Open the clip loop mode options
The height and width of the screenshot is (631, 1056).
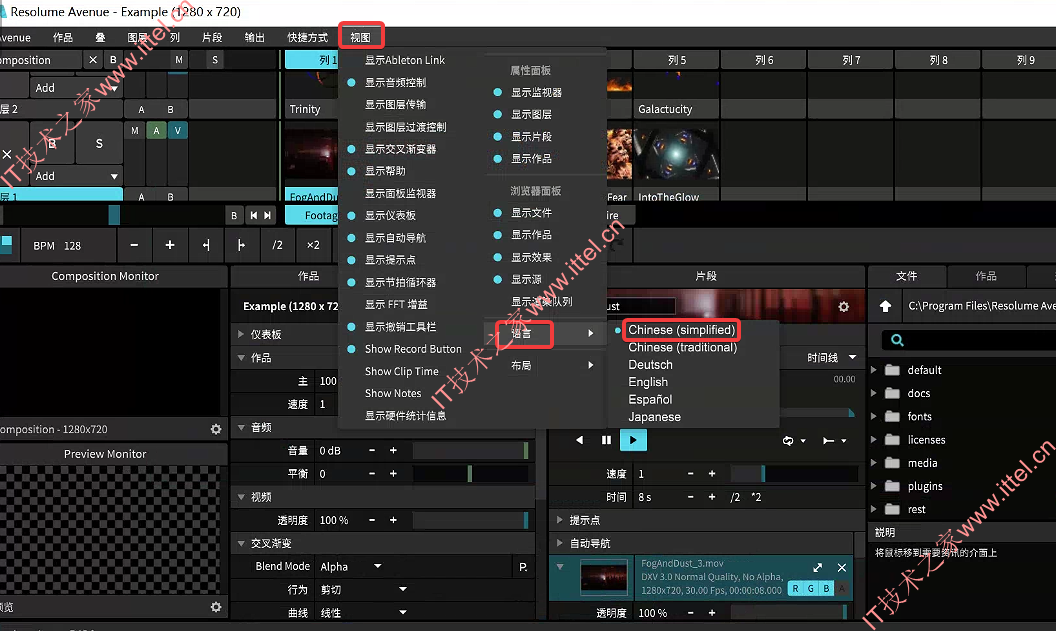point(794,440)
